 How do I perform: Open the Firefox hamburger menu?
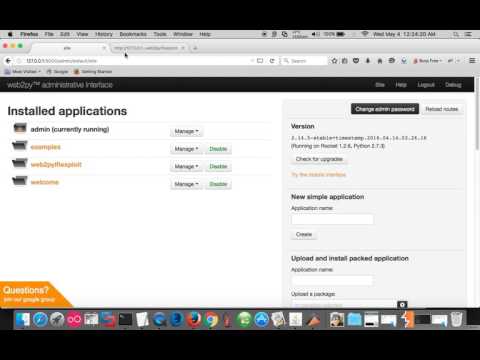pos(472,61)
